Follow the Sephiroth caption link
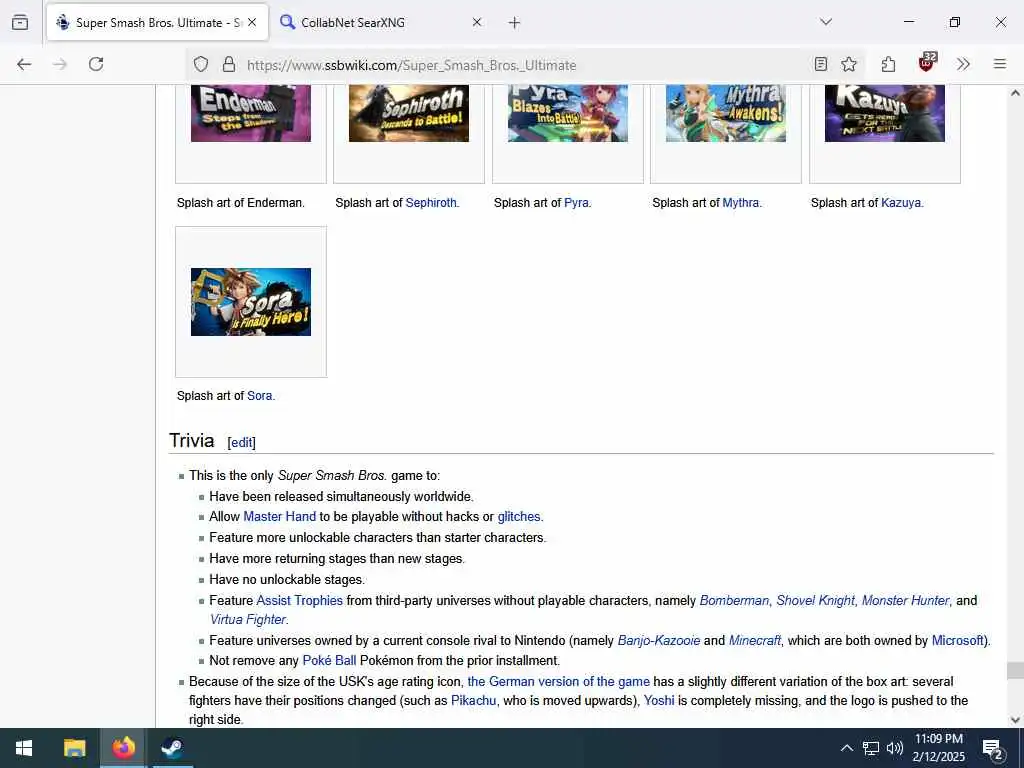The image size is (1024, 768). pos(431,202)
